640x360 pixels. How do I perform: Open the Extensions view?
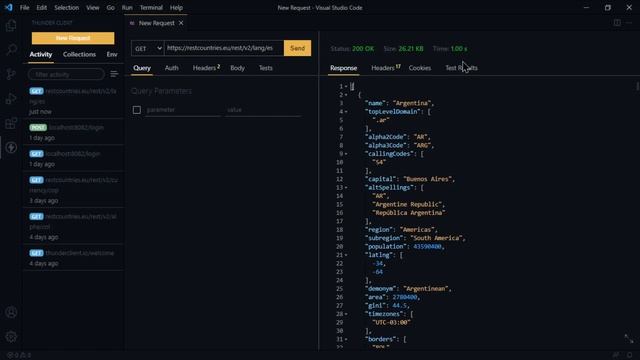(x=11, y=123)
